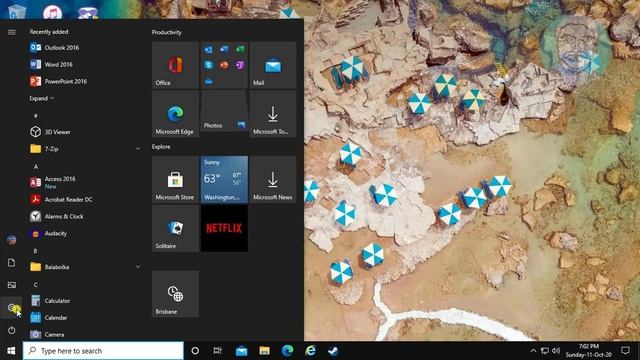Click the Type here to search box
This screenshot has height=360, width=640.
[x=103, y=351]
